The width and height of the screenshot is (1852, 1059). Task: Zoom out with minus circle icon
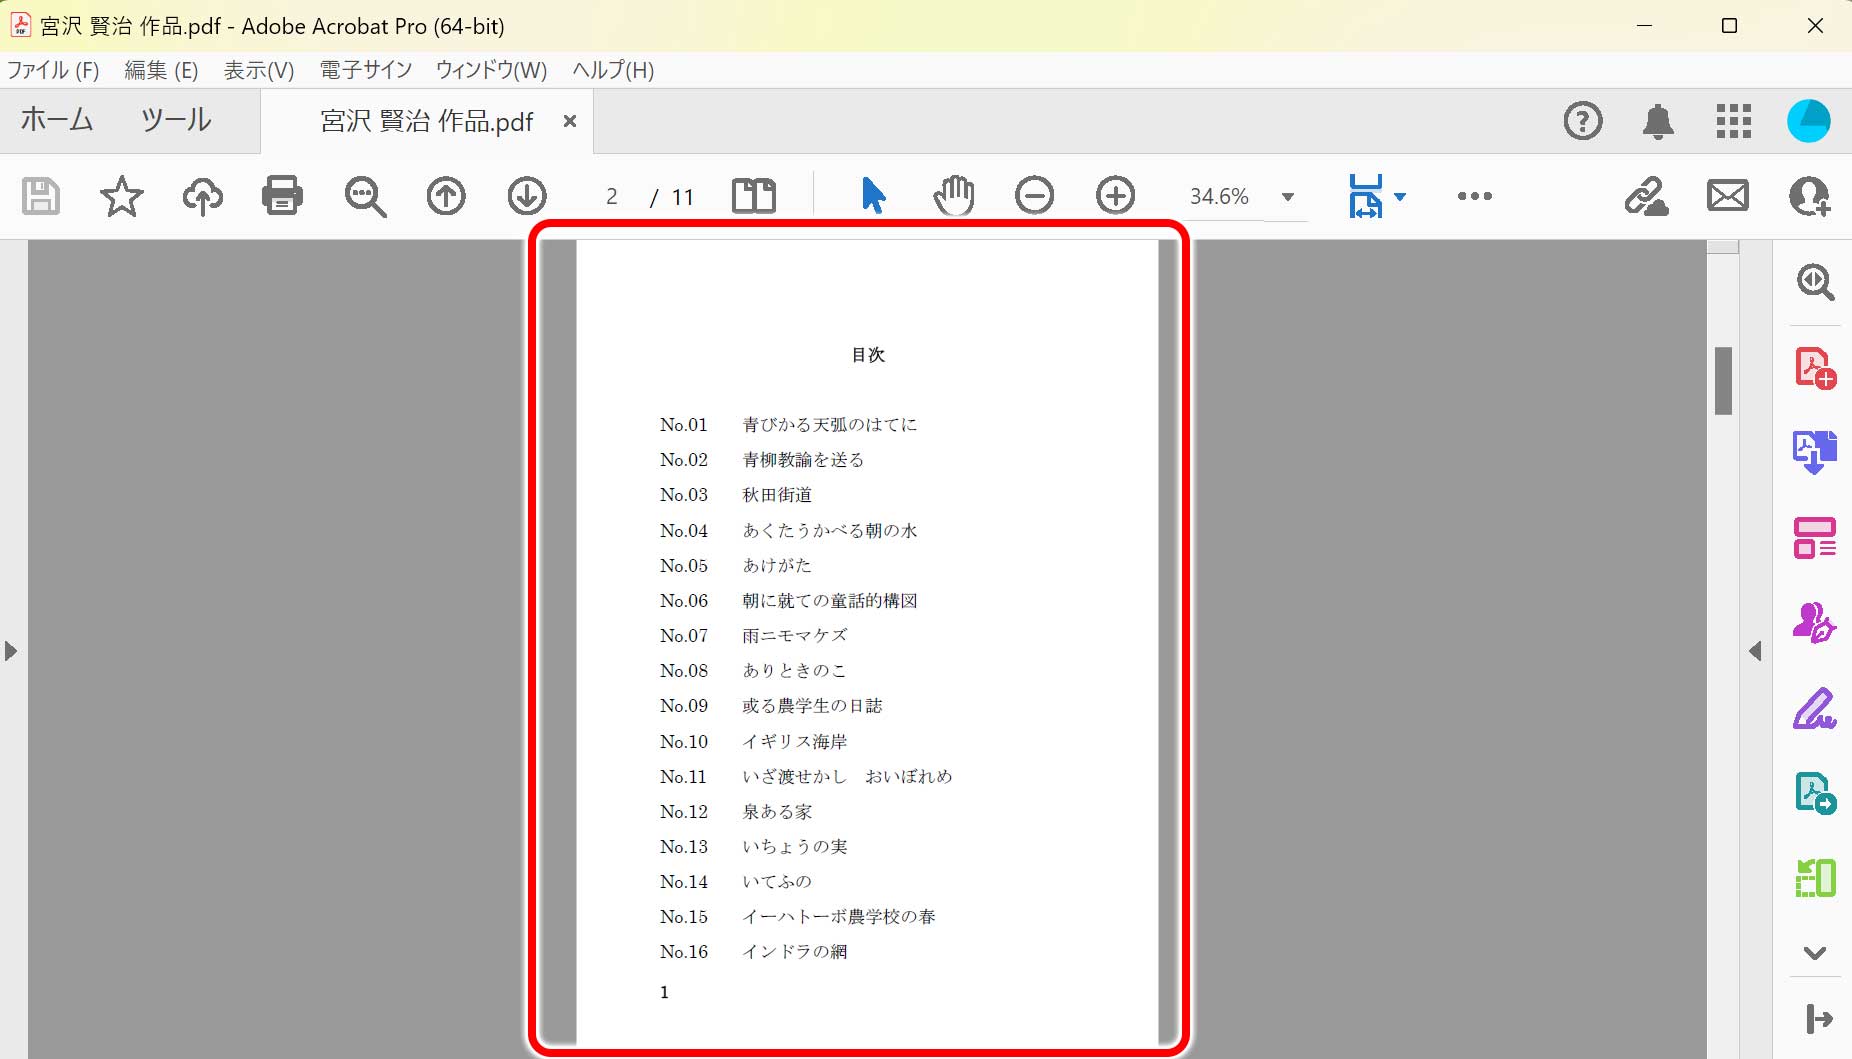click(1034, 196)
